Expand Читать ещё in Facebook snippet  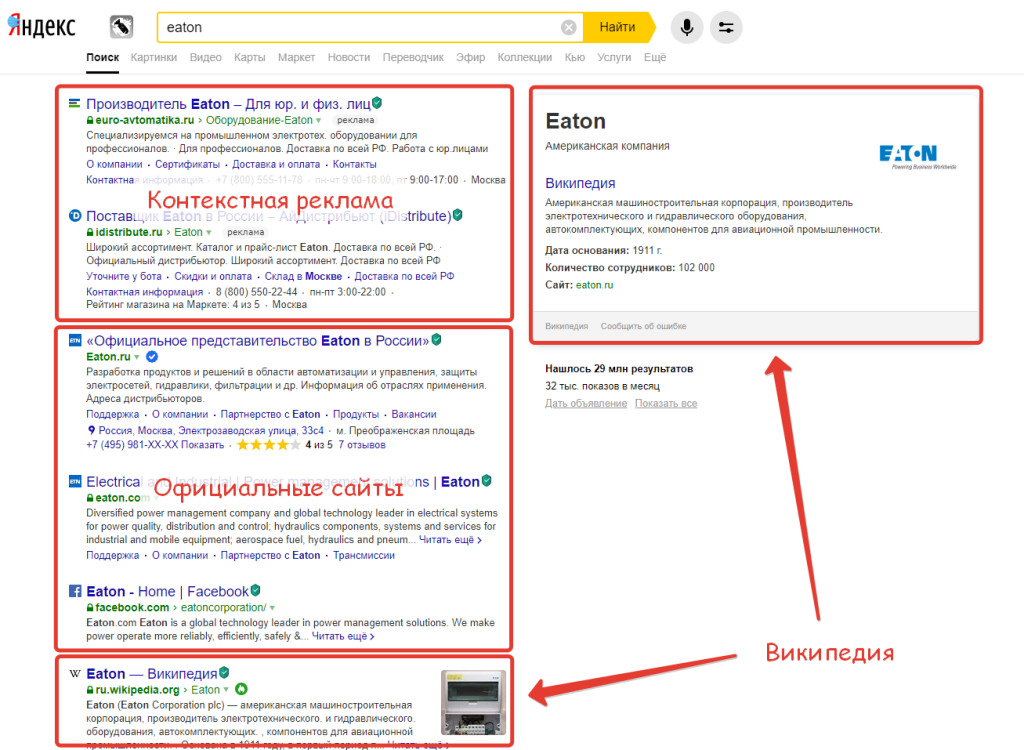tap(343, 636)
